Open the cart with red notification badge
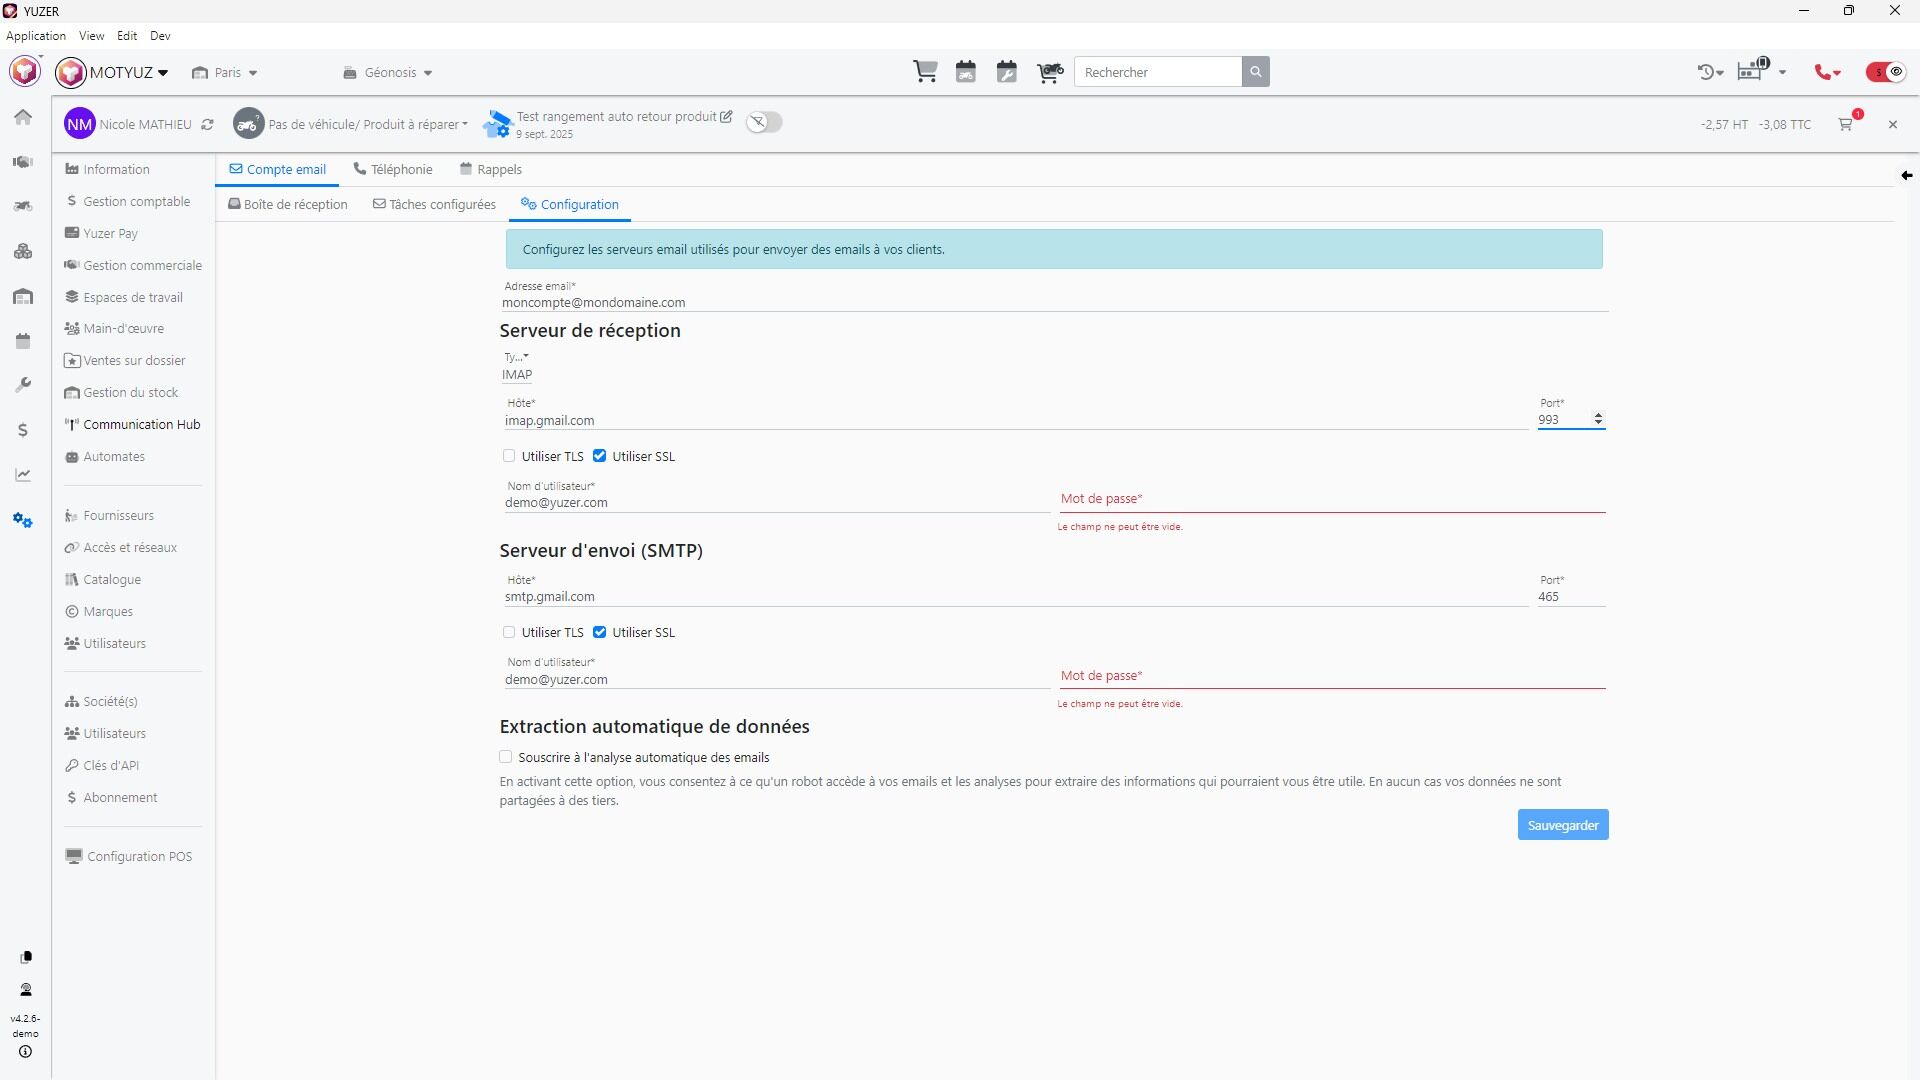 point(1846,124)
